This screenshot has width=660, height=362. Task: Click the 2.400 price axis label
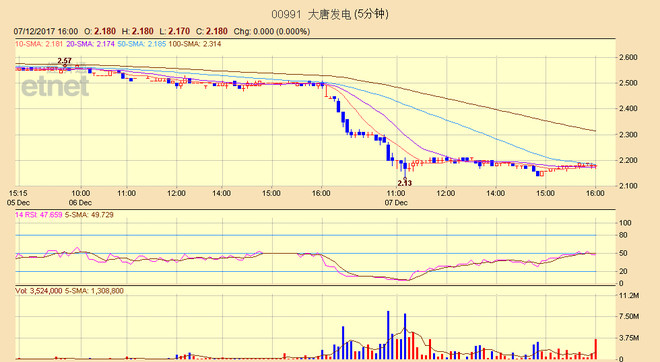628,109
